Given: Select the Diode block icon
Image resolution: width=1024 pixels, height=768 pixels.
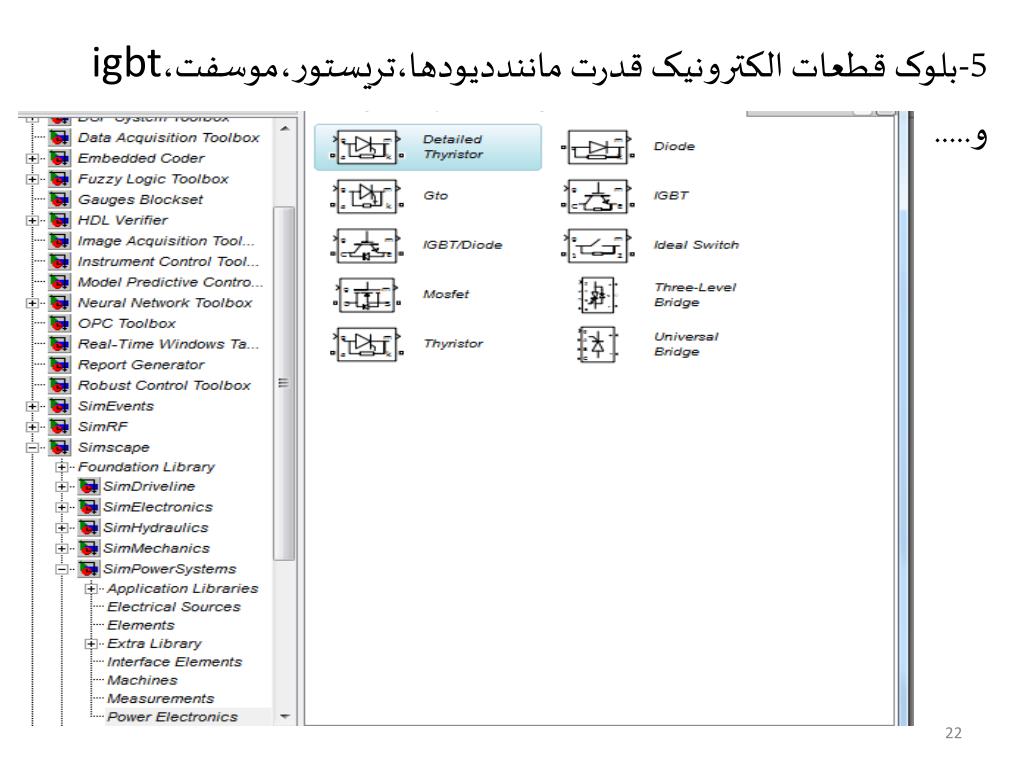Looking at the screenshot, I should 598,147.
